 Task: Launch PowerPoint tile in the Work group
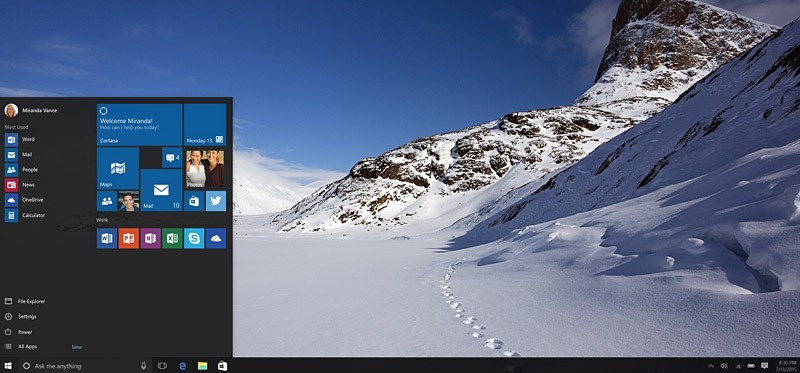(129, 238)
